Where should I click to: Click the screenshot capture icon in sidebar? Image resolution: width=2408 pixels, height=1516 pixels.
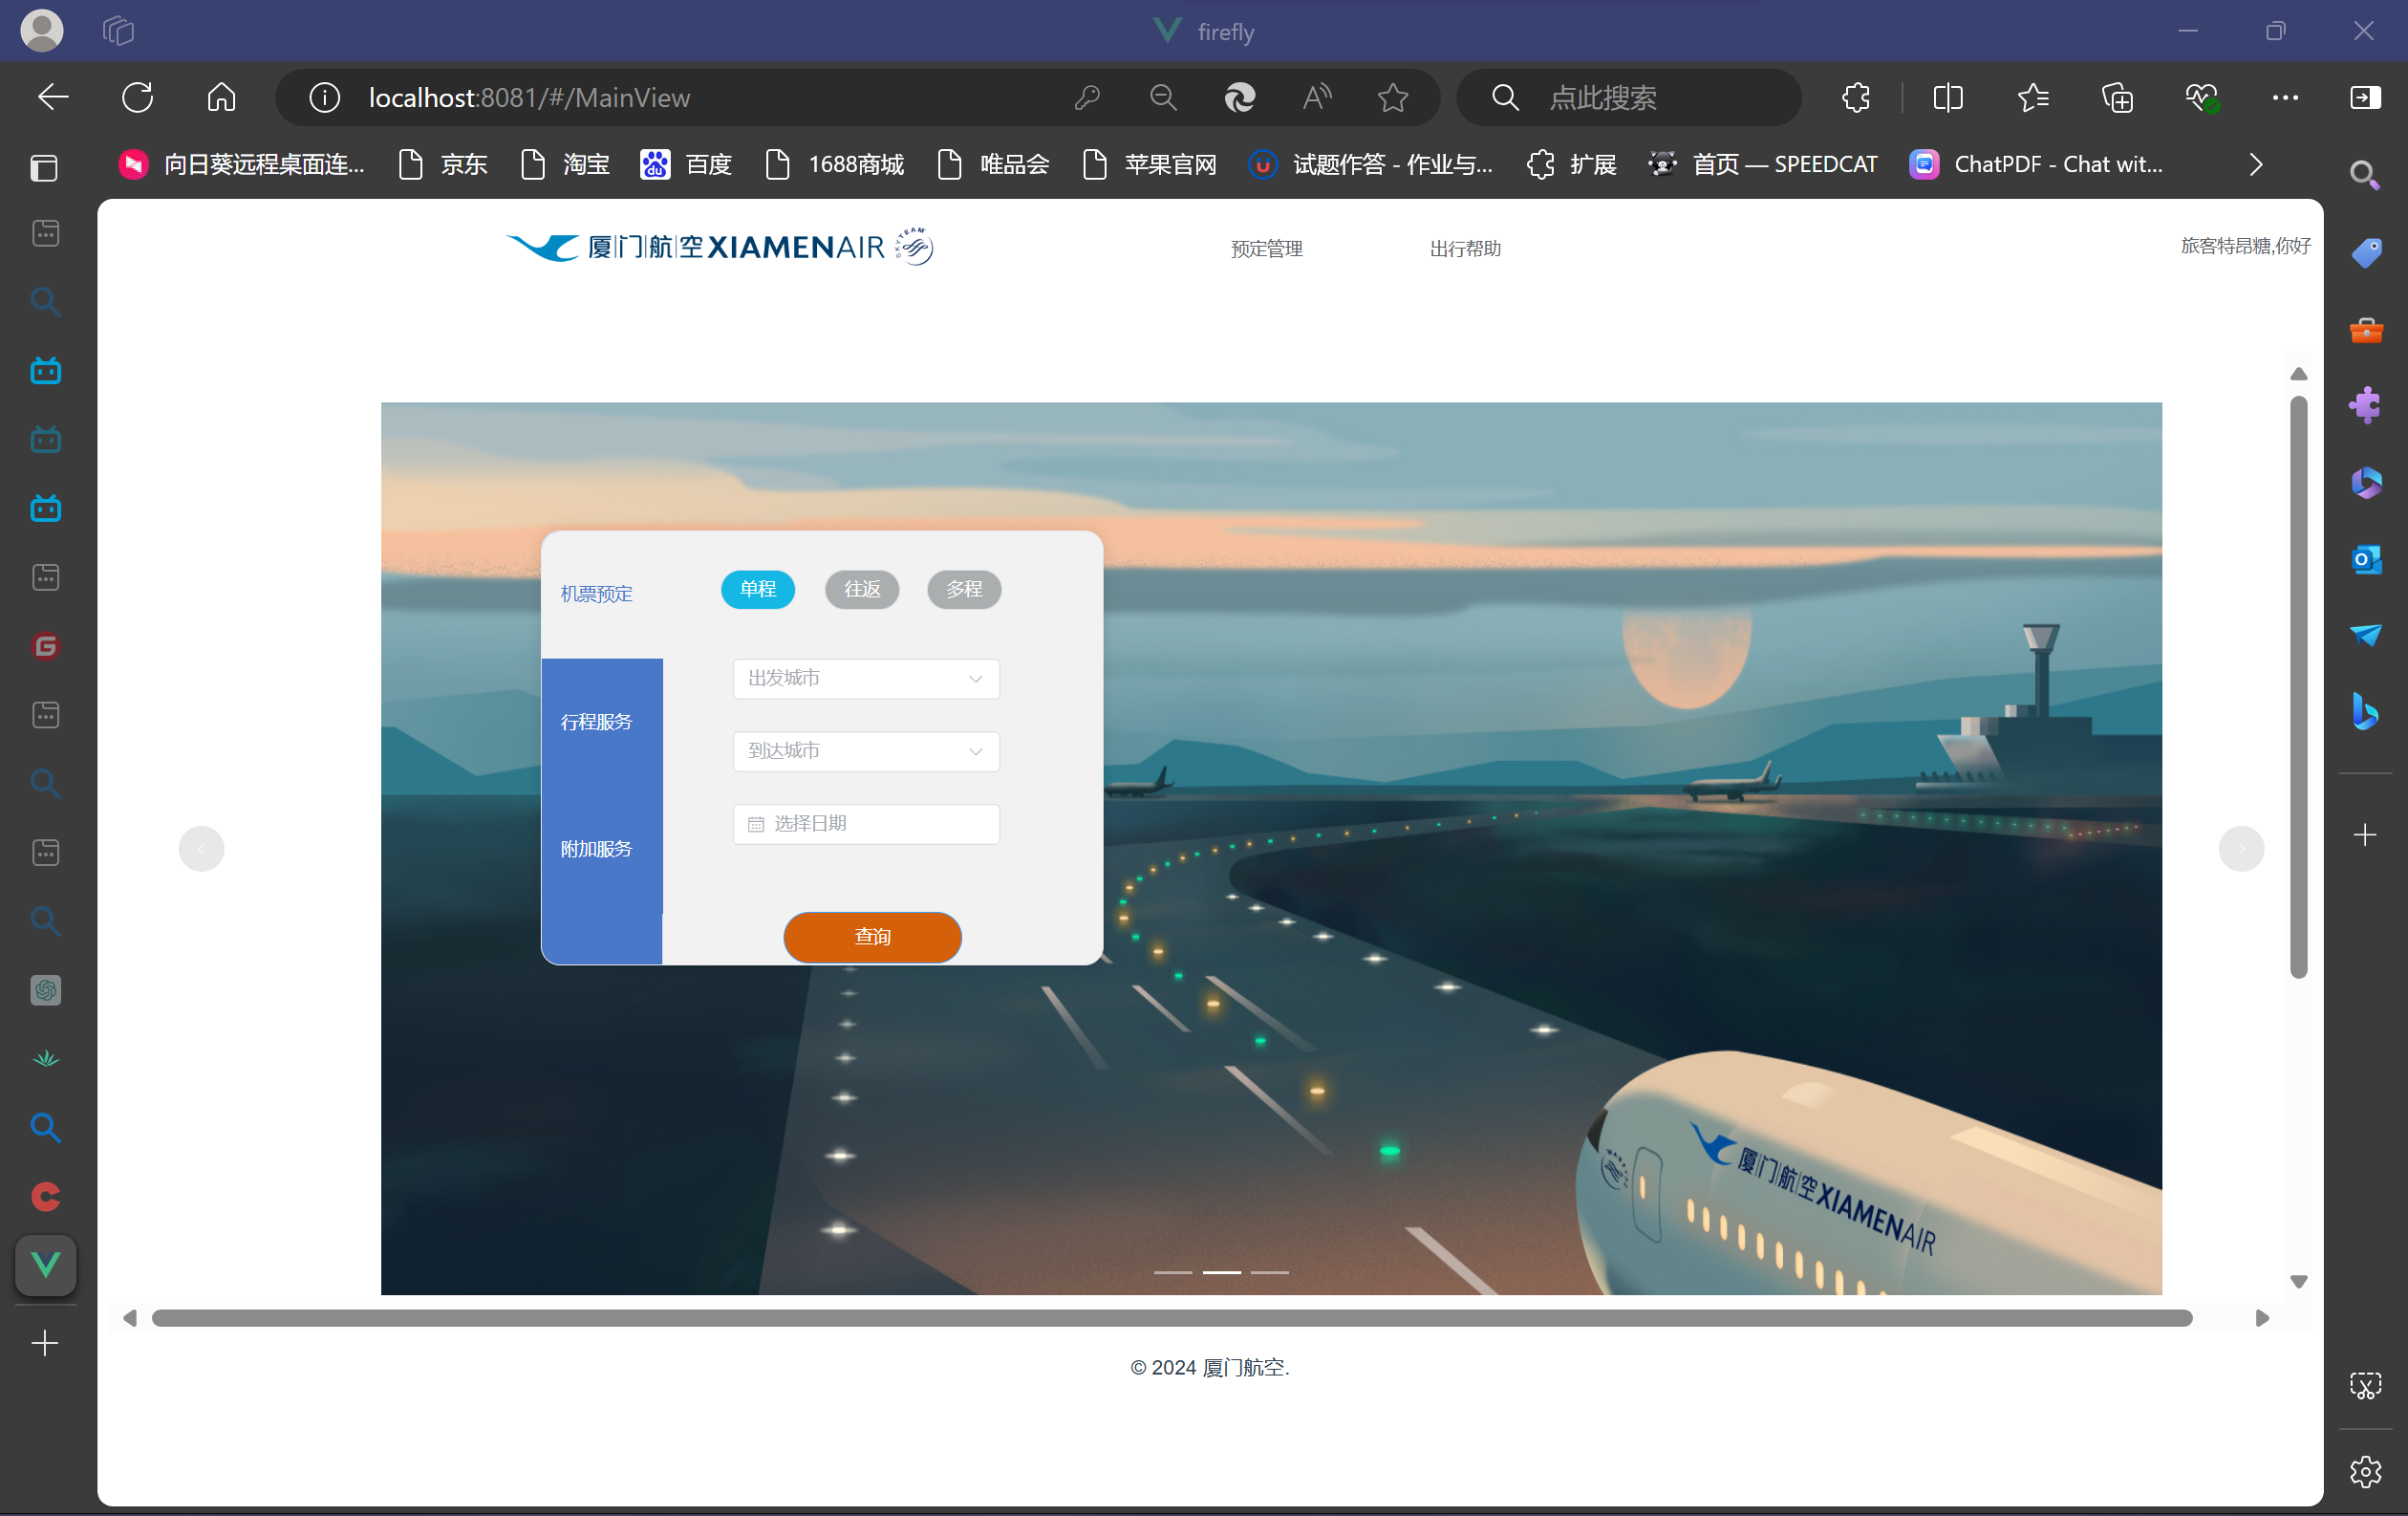2366,1385
